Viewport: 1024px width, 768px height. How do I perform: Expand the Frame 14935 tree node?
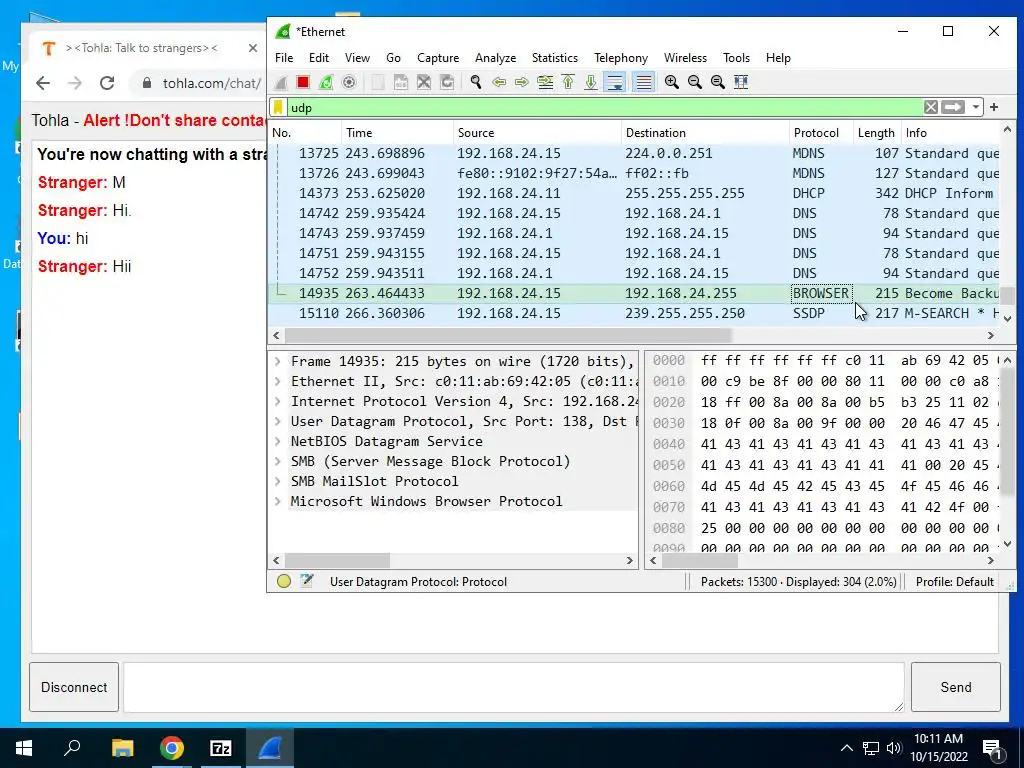click(x=278, y=362)
